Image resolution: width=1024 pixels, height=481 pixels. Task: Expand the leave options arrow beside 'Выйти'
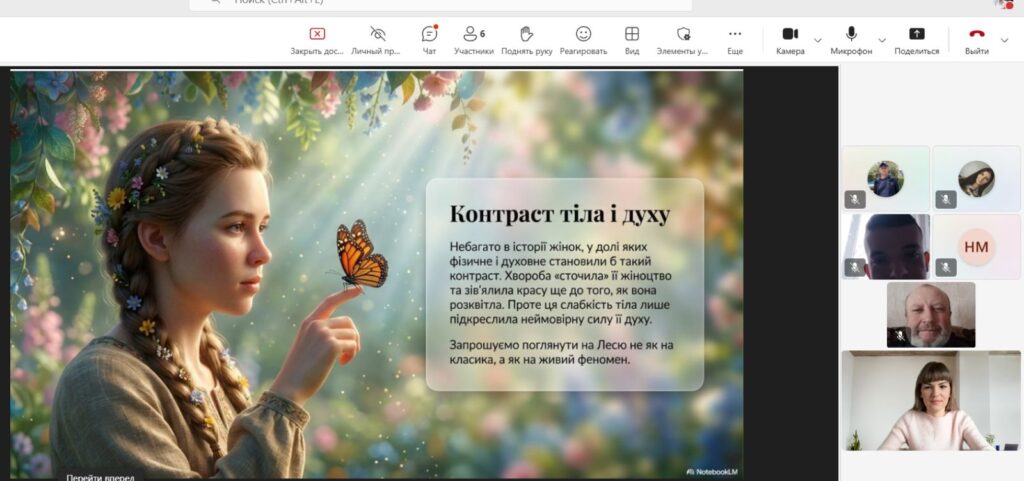[1004, 40]
